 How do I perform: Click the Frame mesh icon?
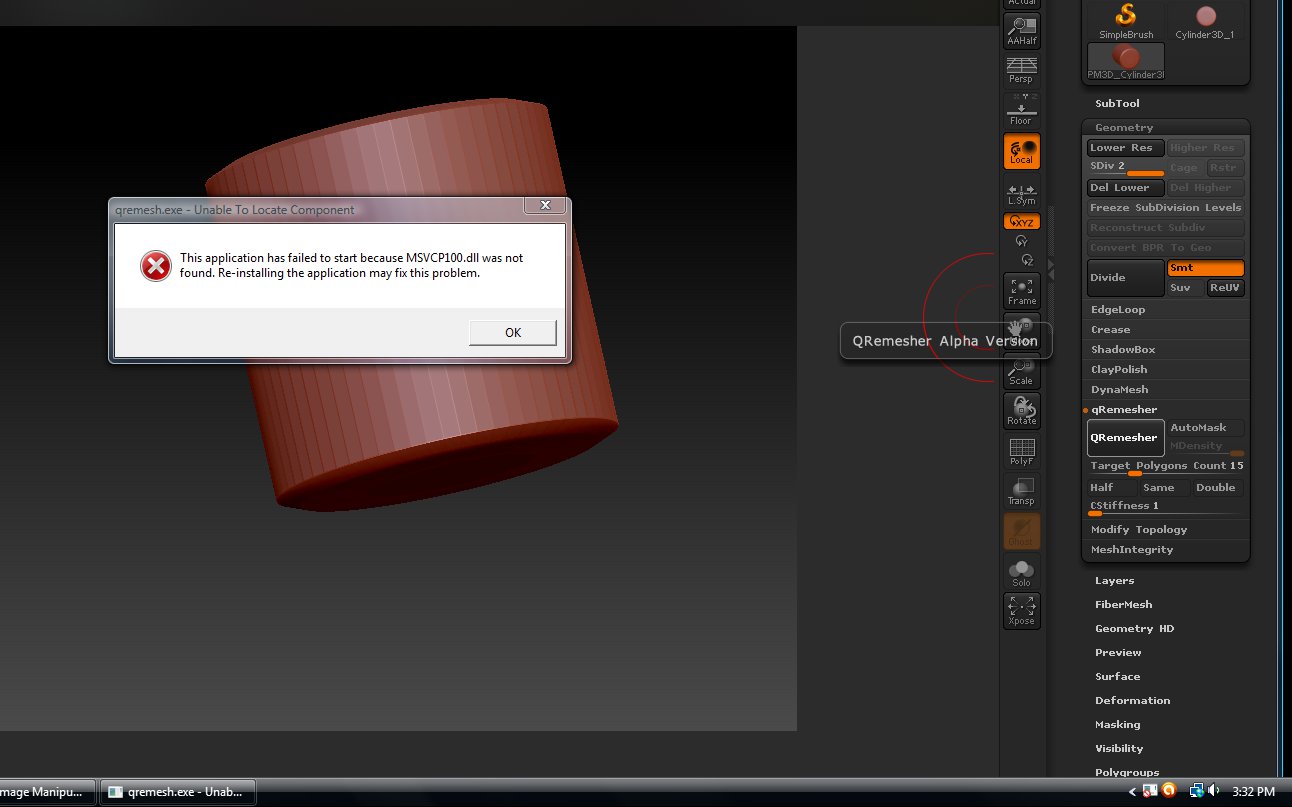pyautogui.click(x=1021, y=291)
